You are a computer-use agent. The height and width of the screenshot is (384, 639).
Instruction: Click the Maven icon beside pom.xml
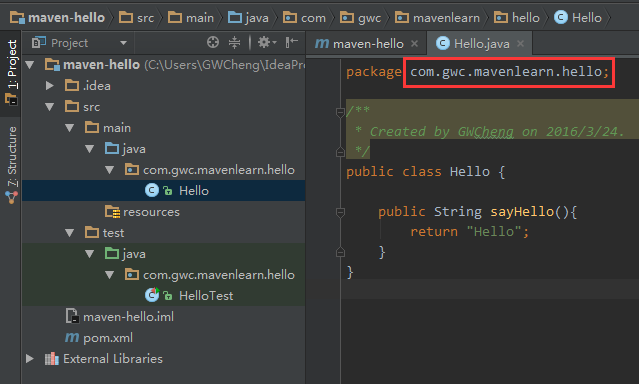[72, 338]
